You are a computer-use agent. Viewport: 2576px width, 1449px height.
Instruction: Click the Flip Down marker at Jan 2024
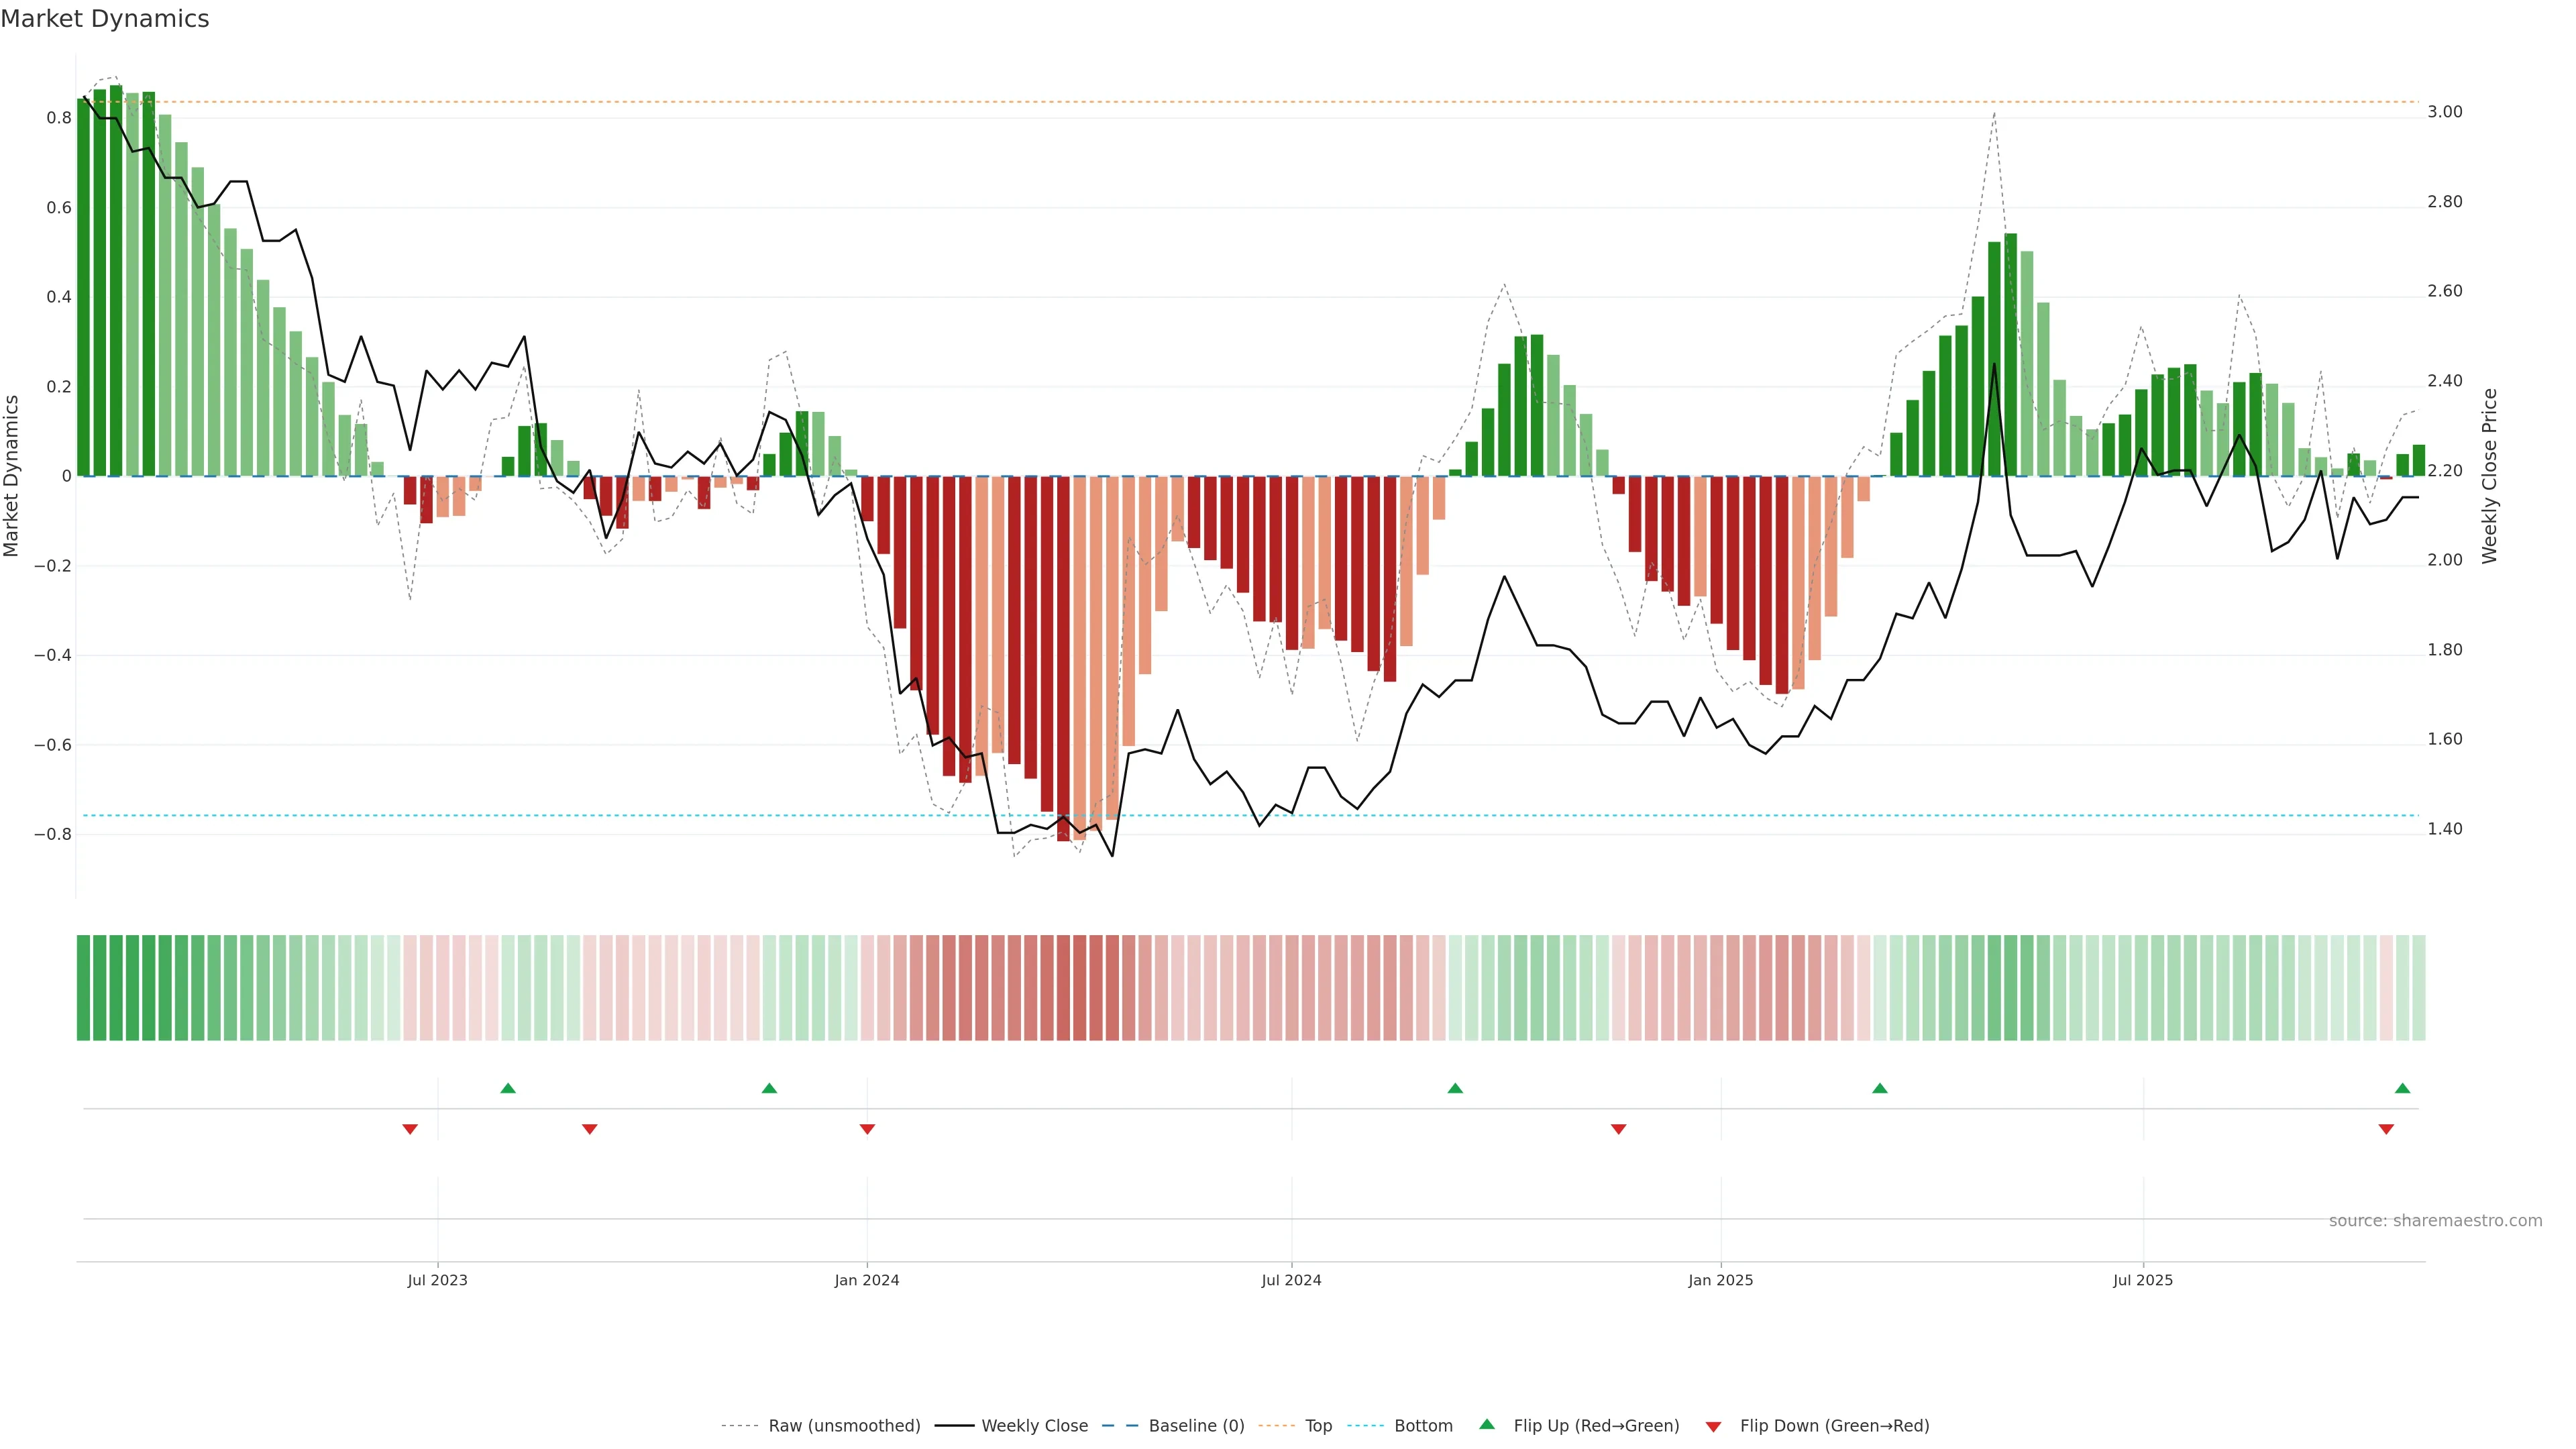pos(867,1129)
